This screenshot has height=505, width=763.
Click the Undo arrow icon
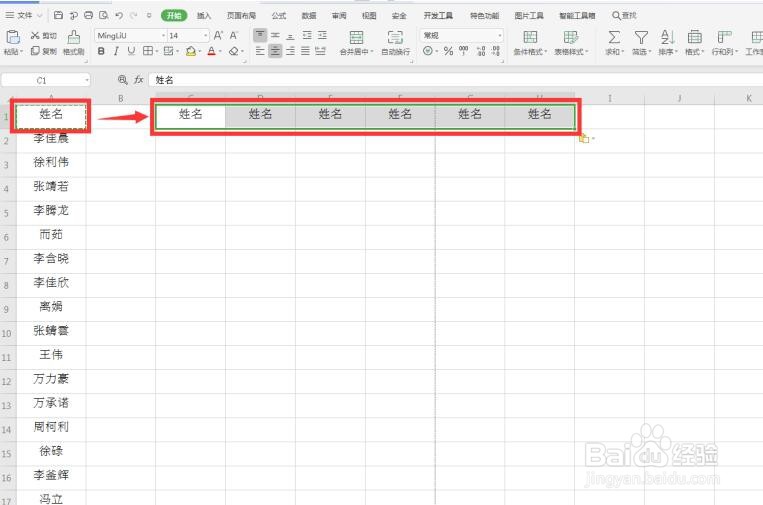tap(119, 16)
